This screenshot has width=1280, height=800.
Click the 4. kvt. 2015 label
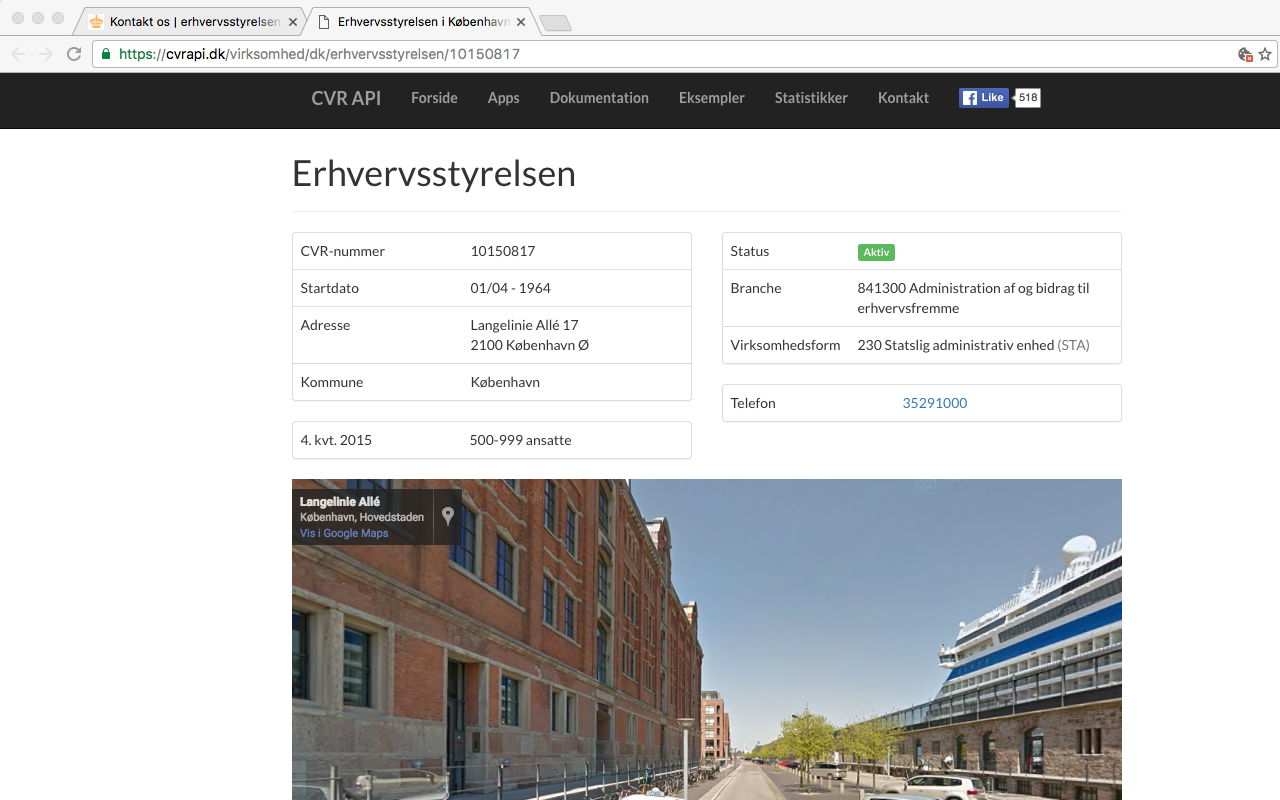336,440
